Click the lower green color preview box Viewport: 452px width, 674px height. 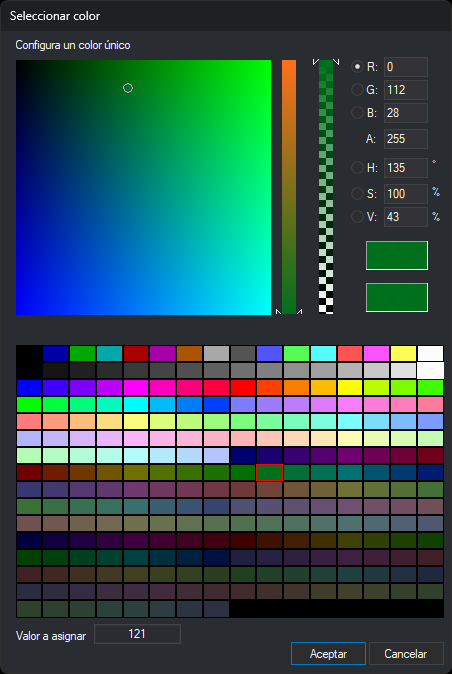397,297
